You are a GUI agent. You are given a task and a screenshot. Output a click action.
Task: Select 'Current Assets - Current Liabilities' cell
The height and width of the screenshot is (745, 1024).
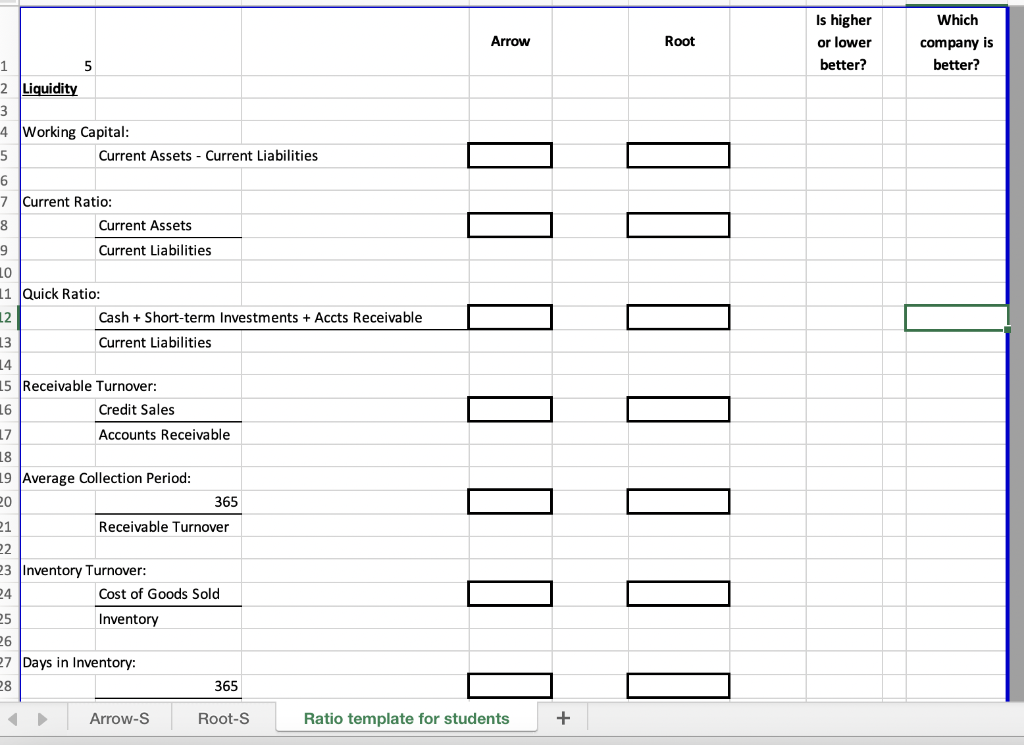[x=208, y=155]
